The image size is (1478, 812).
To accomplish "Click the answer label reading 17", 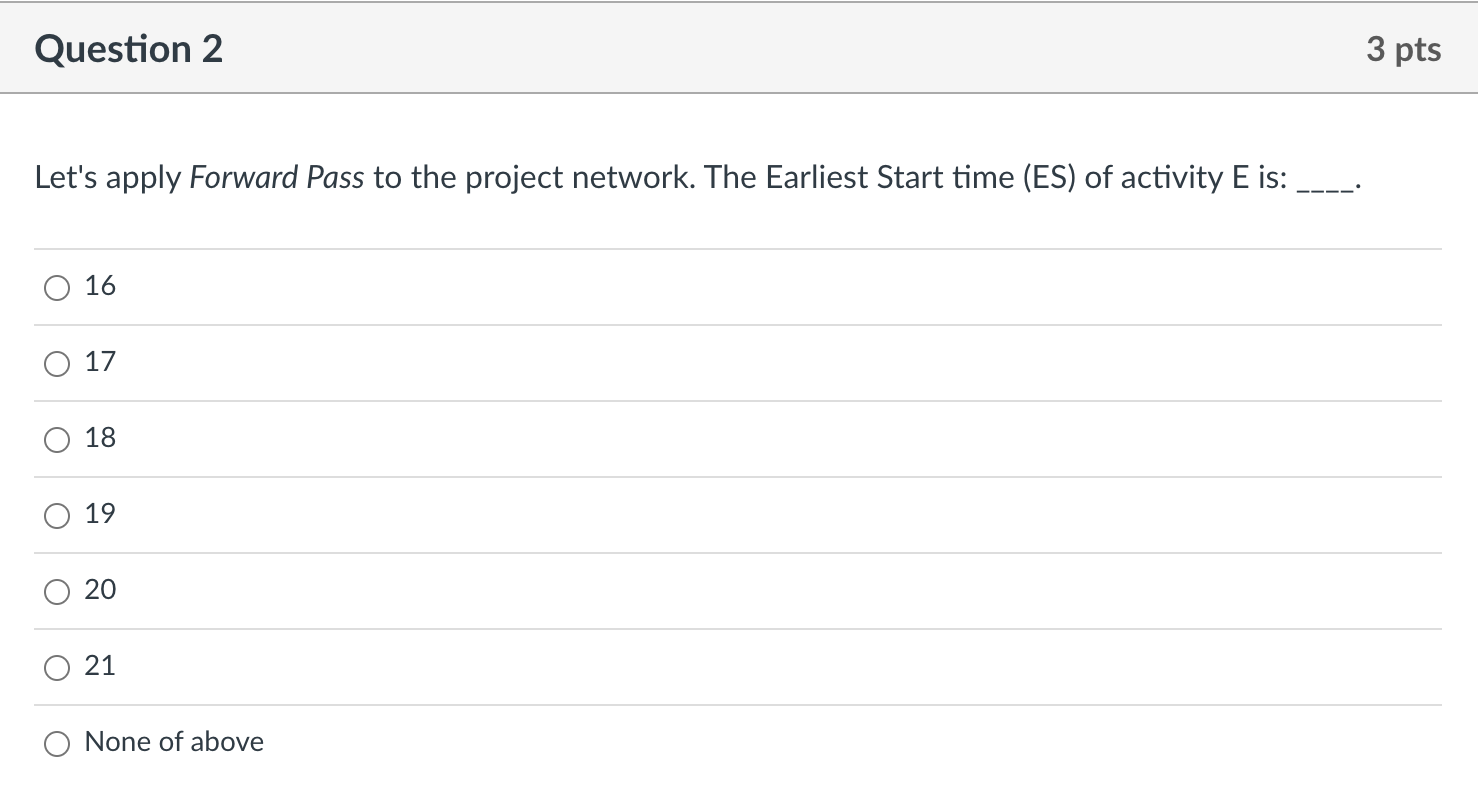I will point(100,361).
